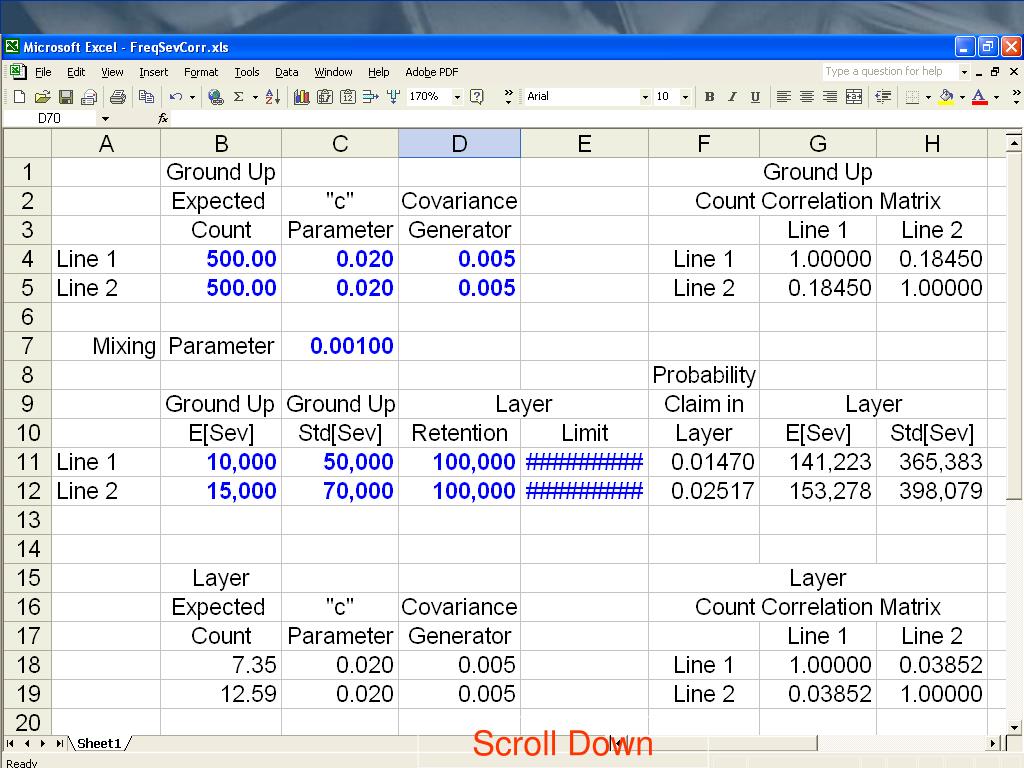Click the Select All corner button
The height and width of the screenshot is (768, 1024).
coord(27,144)
